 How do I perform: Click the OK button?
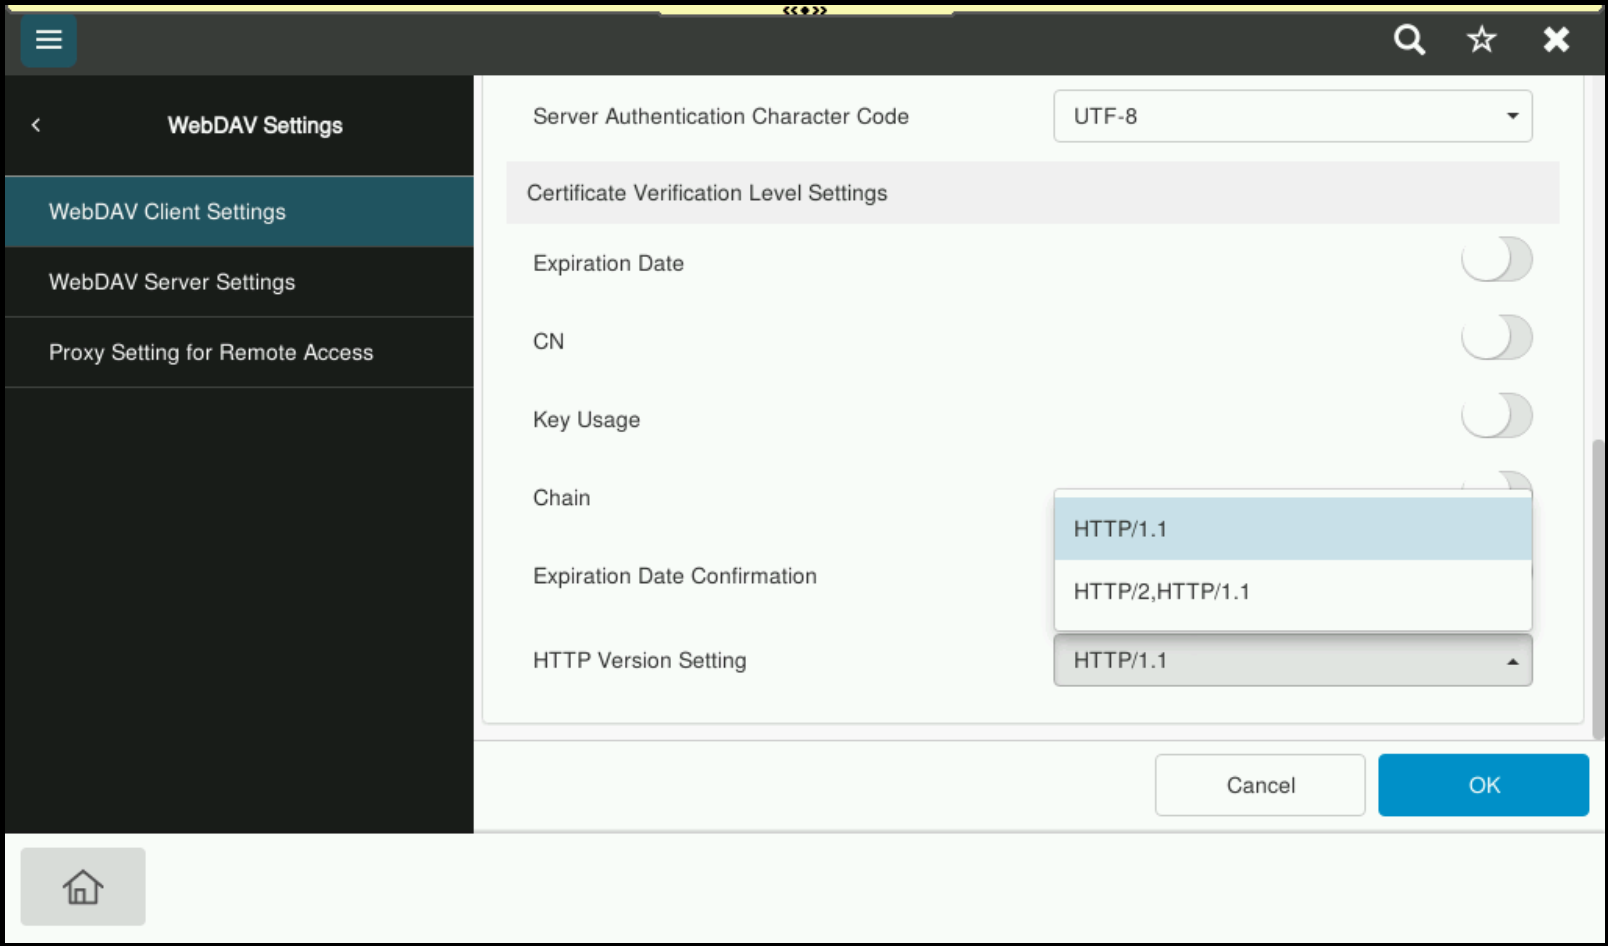point(1483,785)
